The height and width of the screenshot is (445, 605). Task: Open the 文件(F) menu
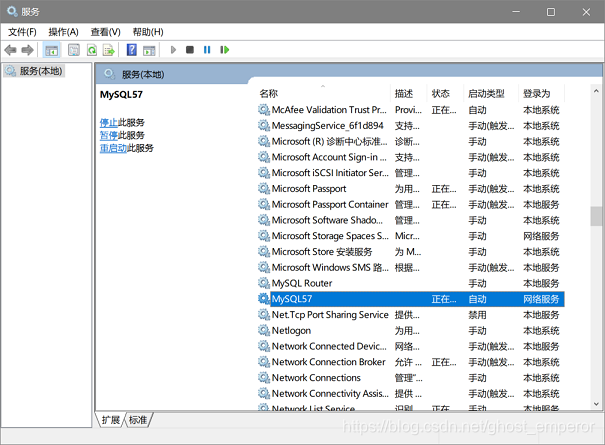pyautogui.click(x=22, y=32)
